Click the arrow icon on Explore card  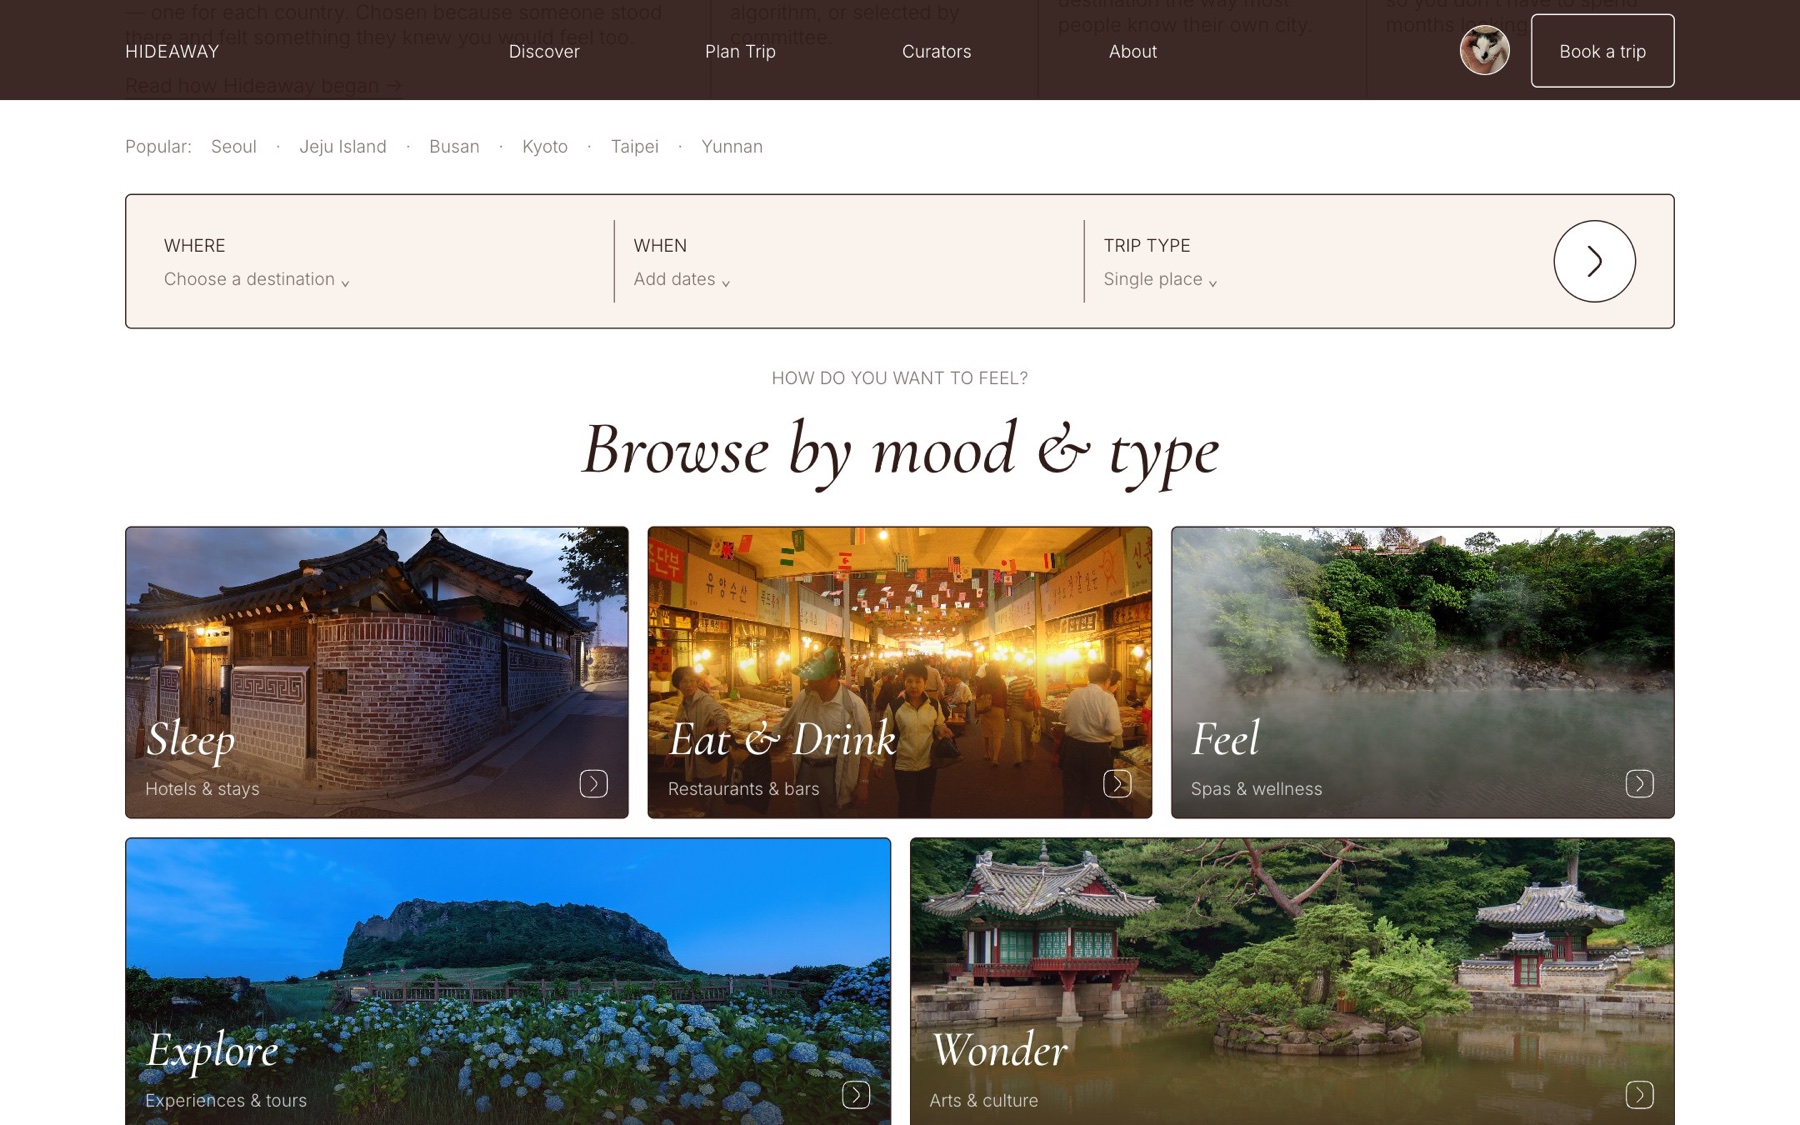856,1094
